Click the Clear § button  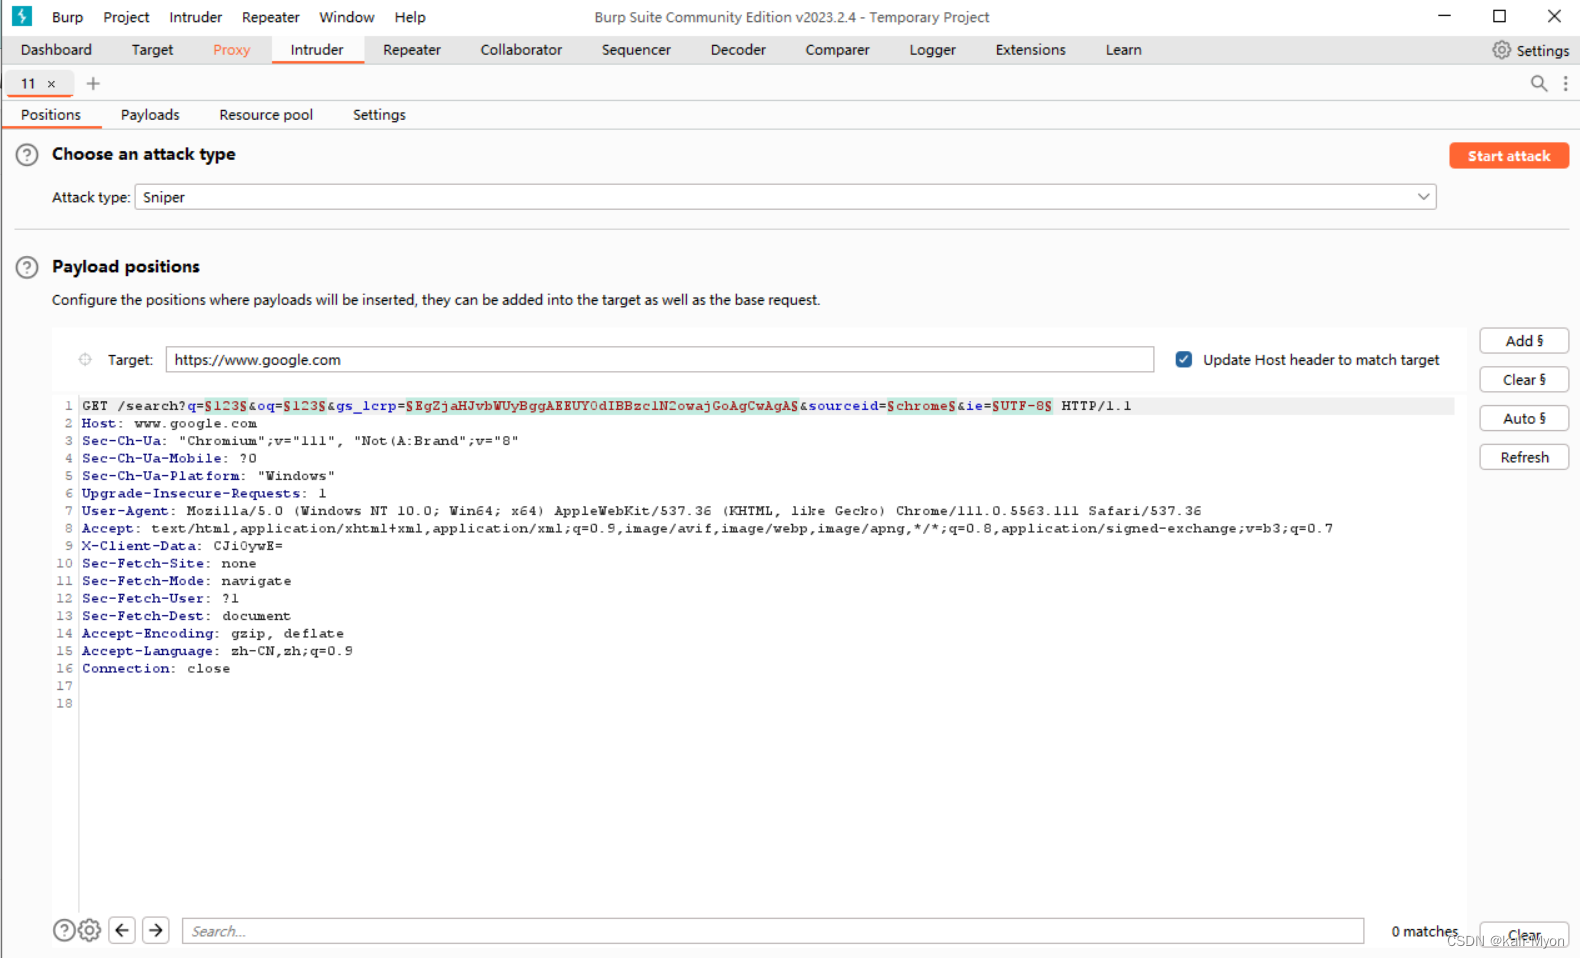(x=1524, y=380)
